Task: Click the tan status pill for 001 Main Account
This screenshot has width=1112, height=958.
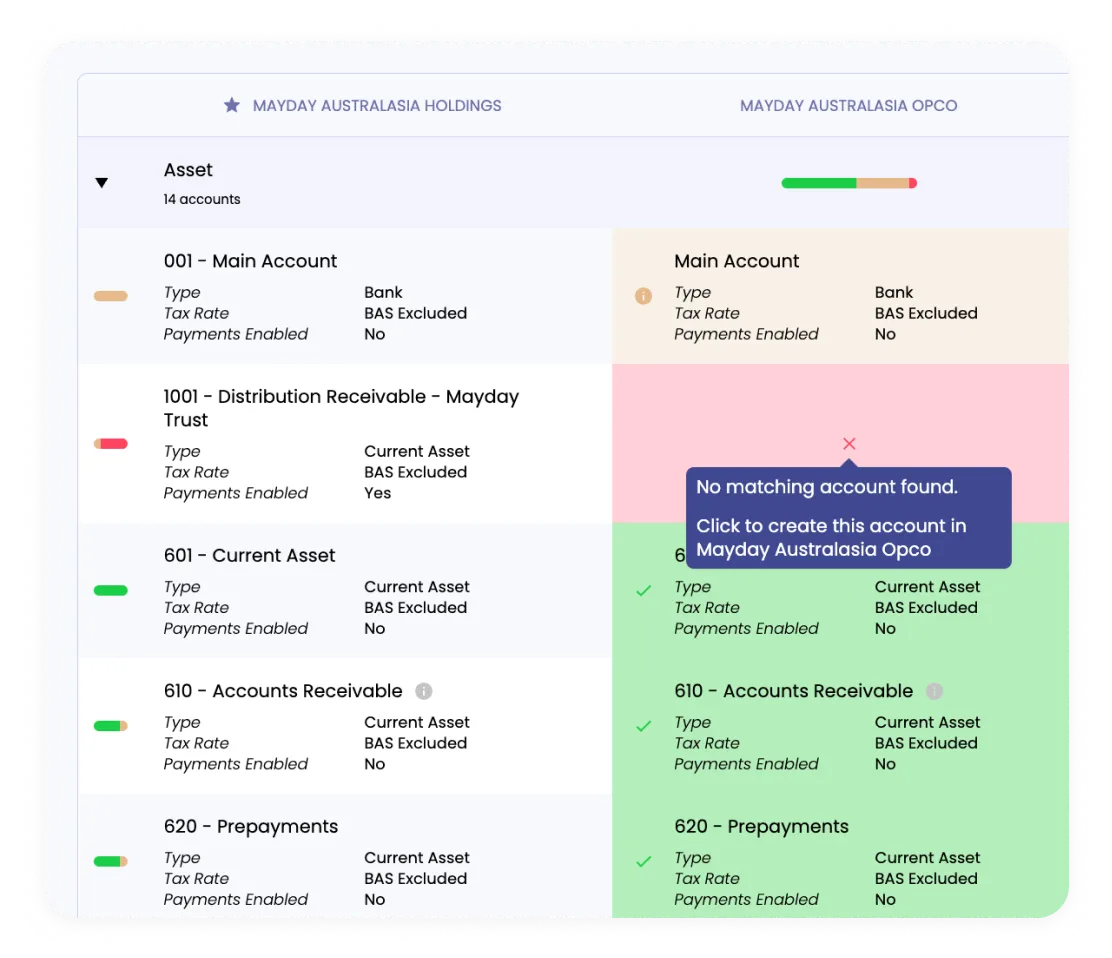Action: coord(111,296)
